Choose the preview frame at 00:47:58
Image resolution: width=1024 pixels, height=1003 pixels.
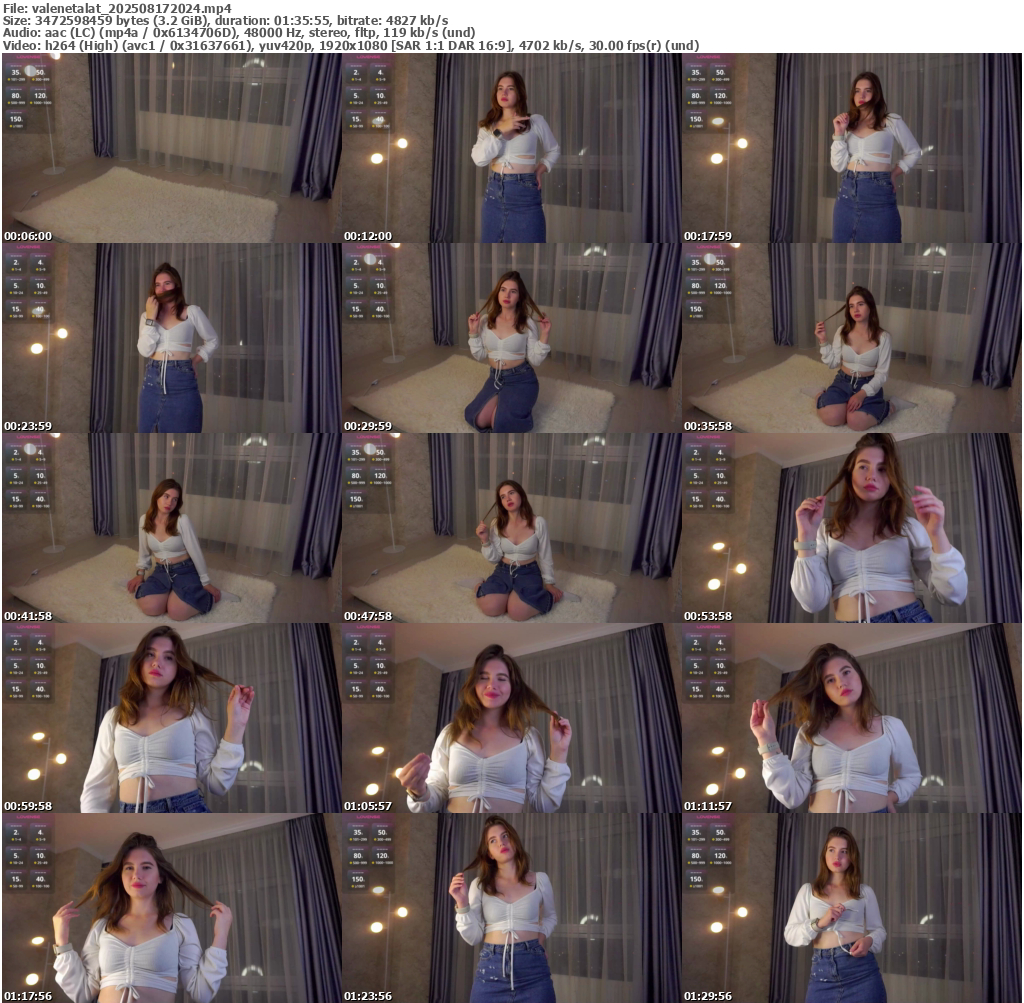point(512,528)
